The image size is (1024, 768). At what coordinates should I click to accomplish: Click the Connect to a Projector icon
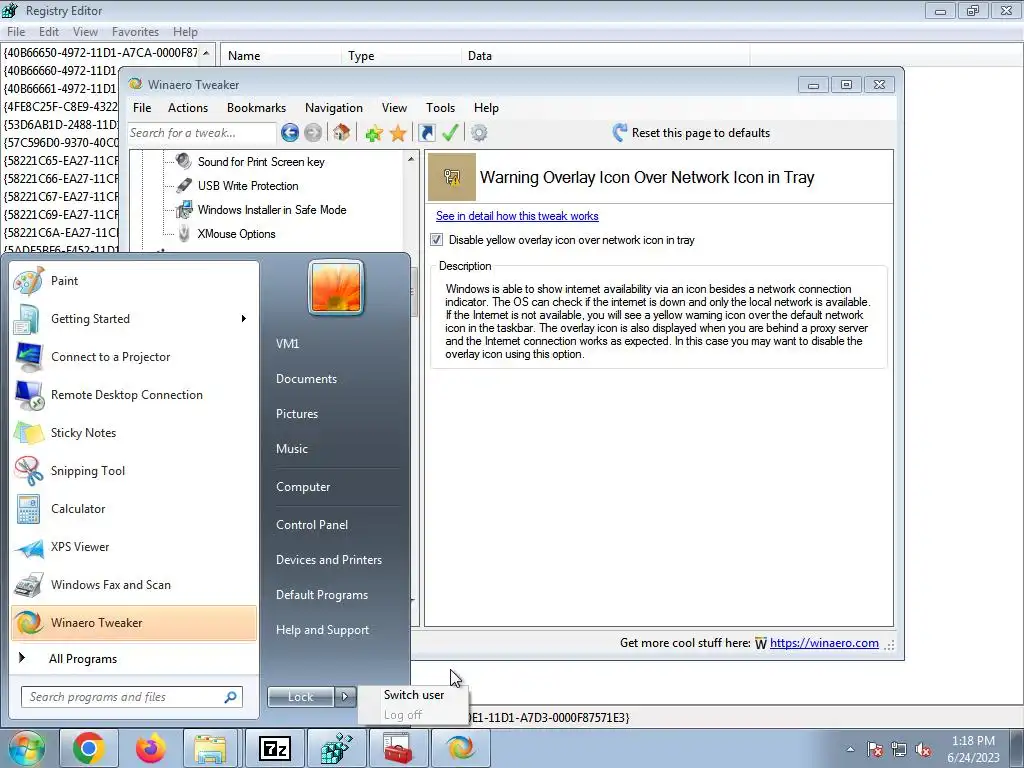[x=29, y=357]
